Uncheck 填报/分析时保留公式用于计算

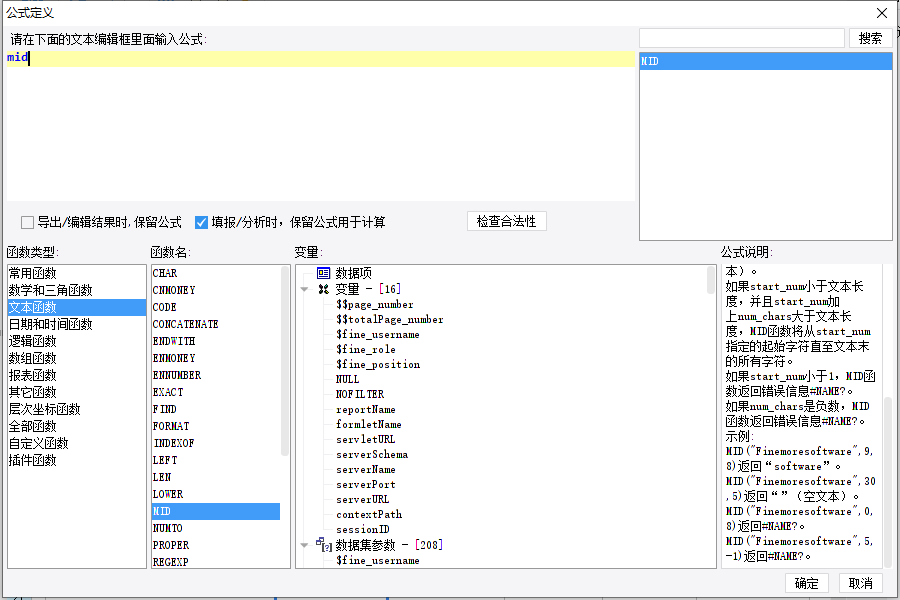pos(201,222)
